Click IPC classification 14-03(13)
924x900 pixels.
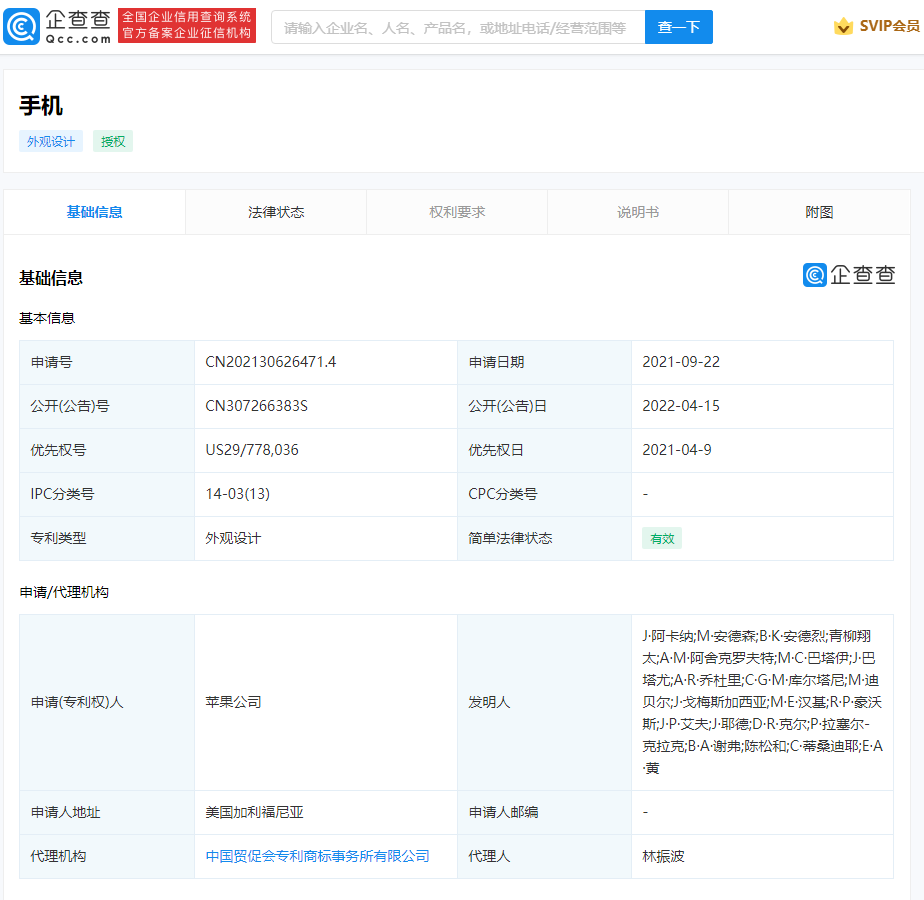coord(237,494)
